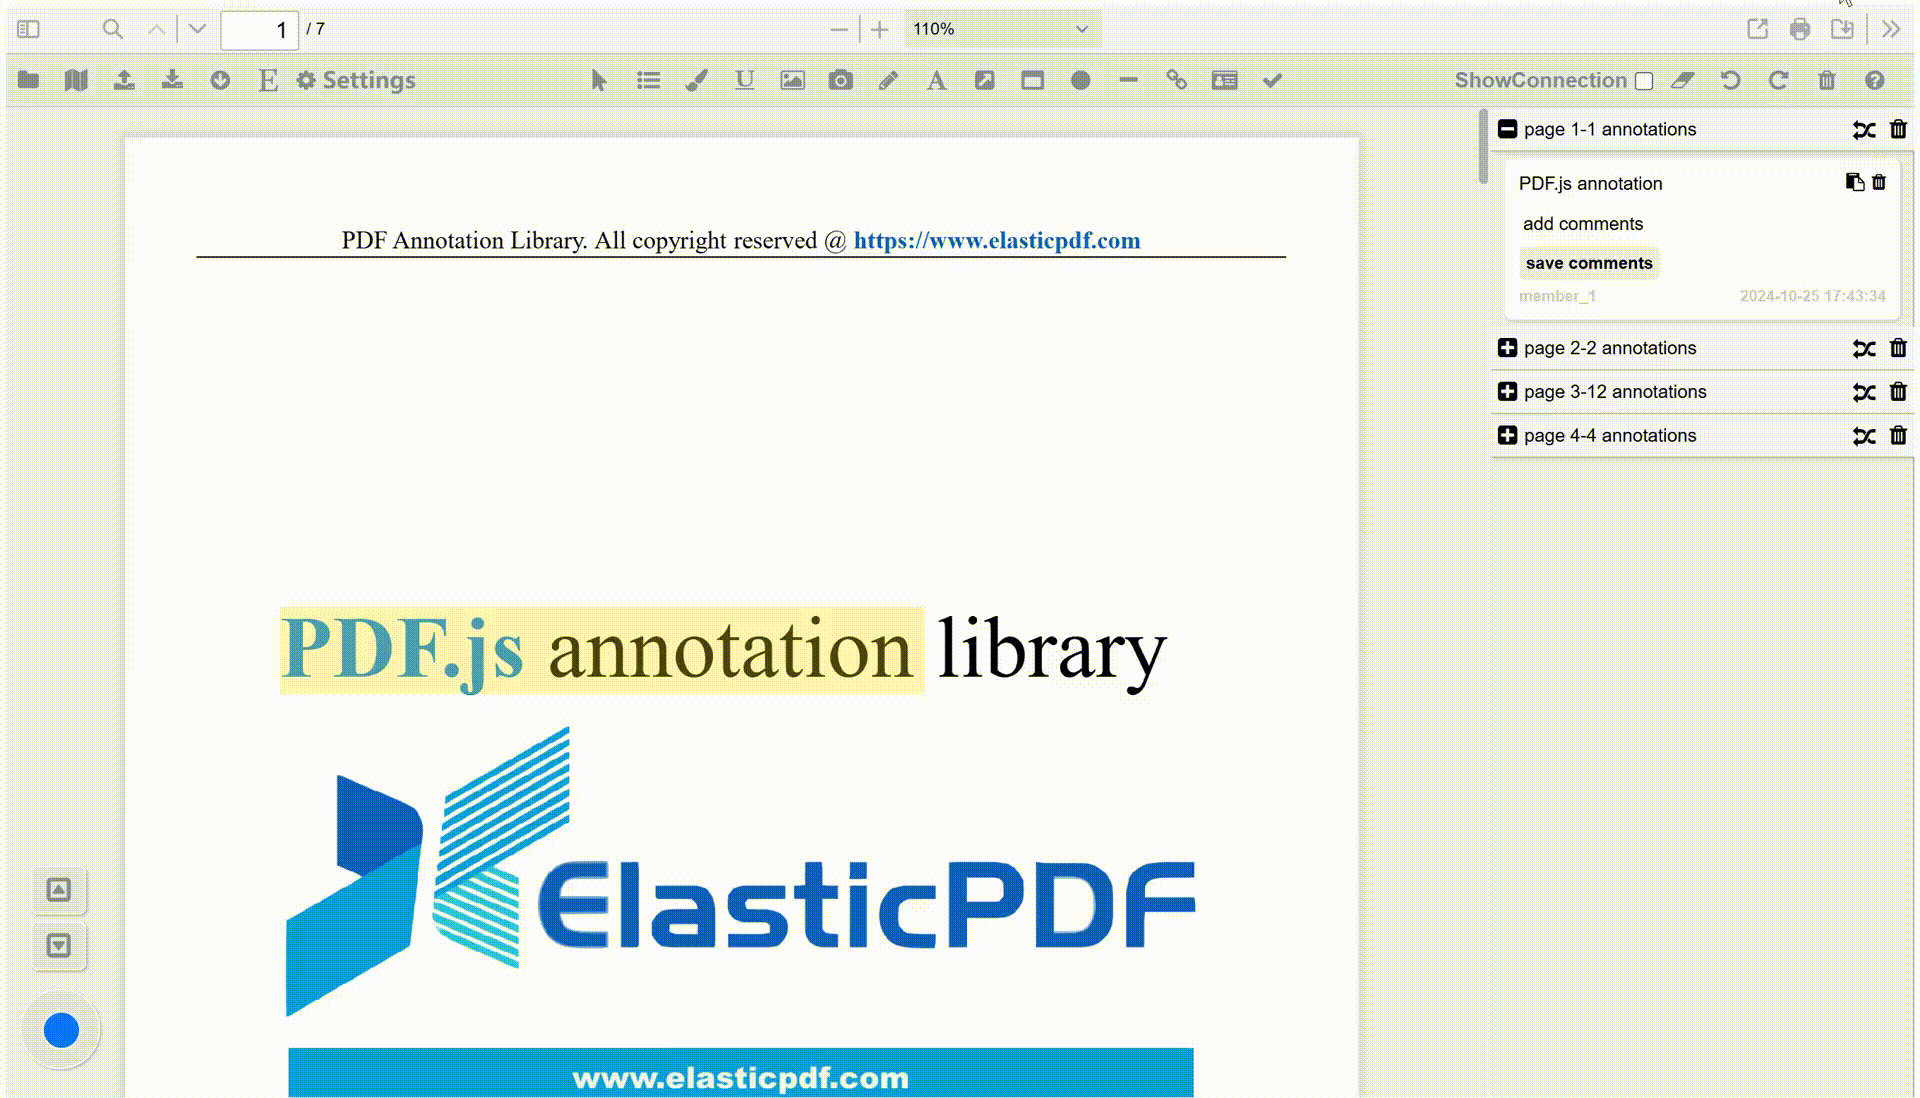This screenshot has height=1098, width=1920.
Task: Enable the ShowConnection checkbox
Action: click(1643, 81)
